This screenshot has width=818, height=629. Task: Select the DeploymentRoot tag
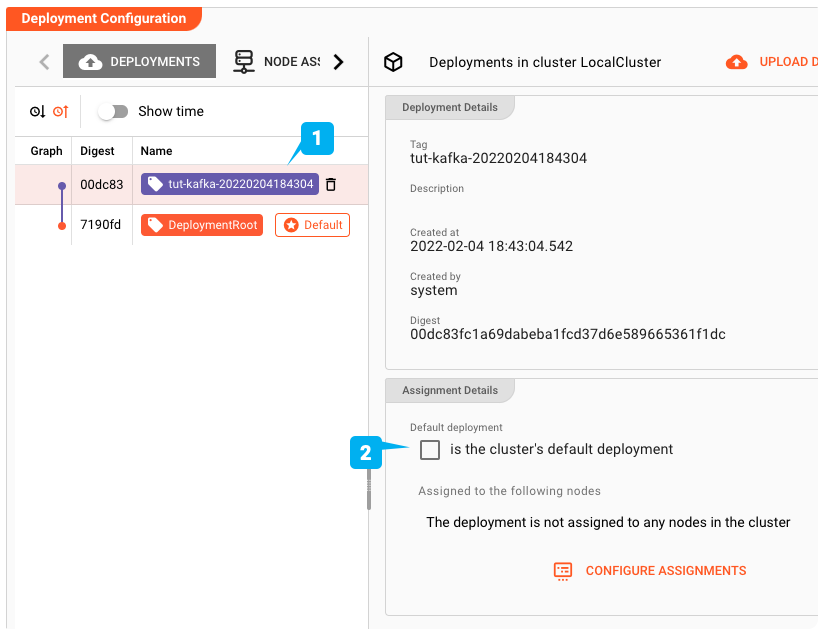pyautogui.click(x=202, y=225)
